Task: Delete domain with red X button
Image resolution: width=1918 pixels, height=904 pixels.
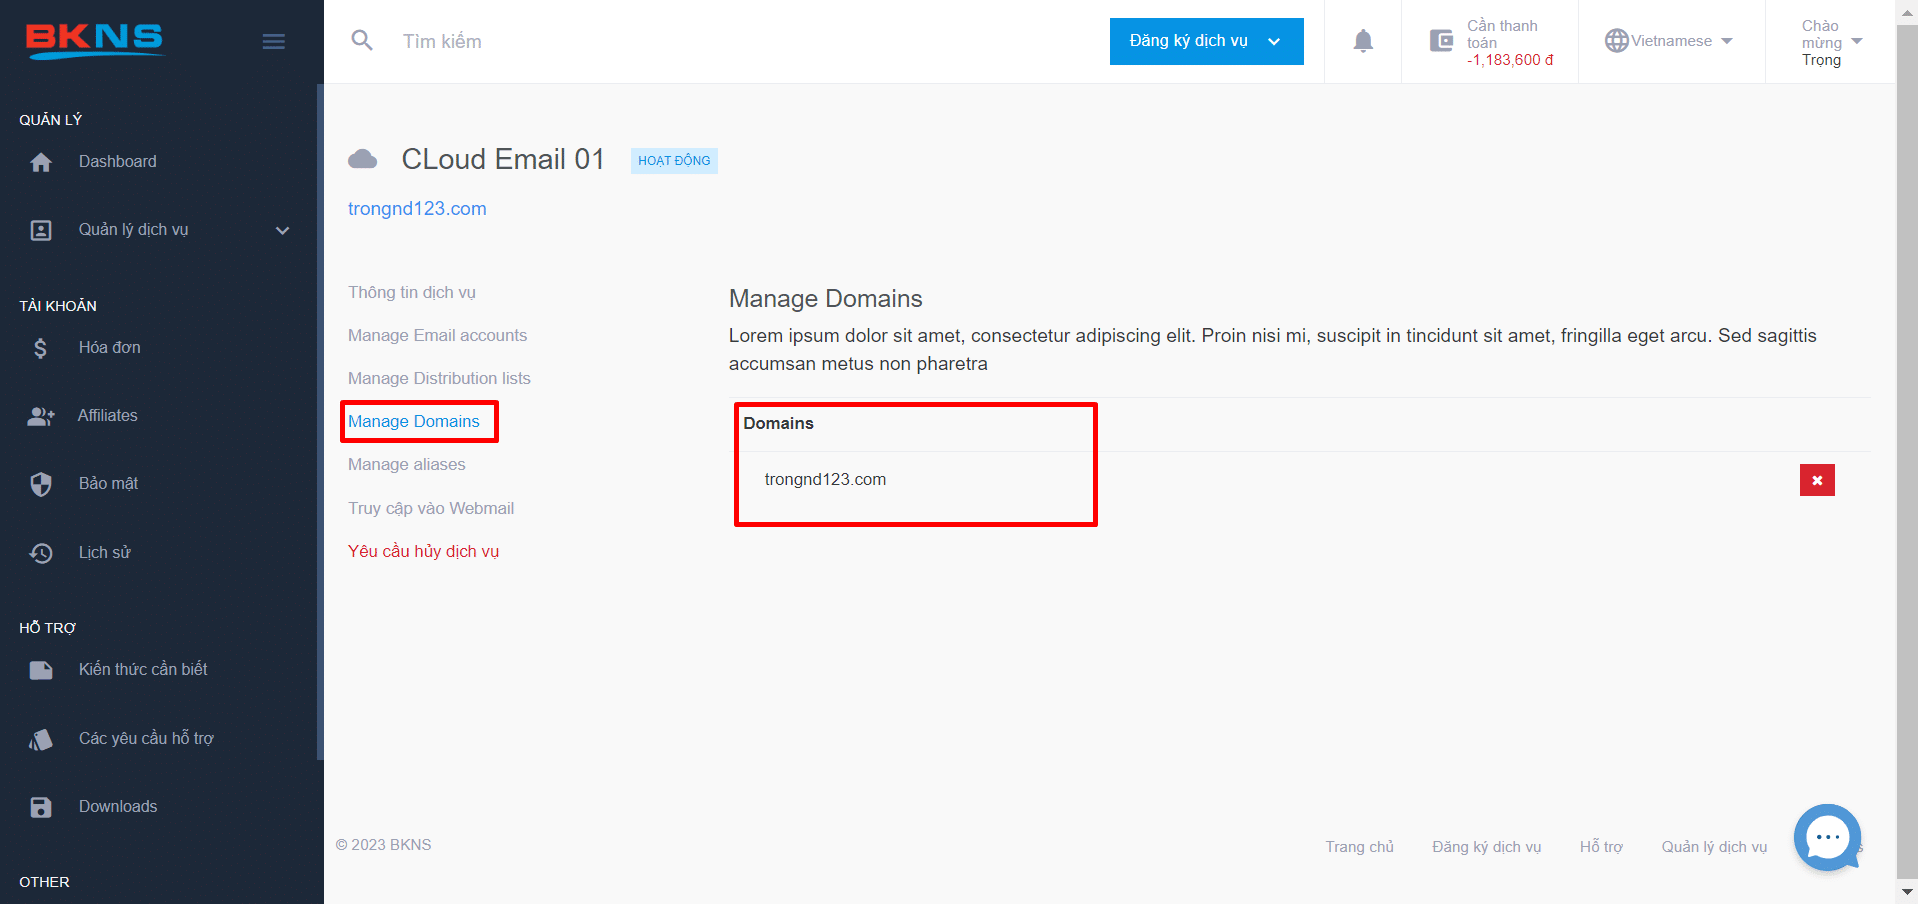Action: coord(1817,480)
